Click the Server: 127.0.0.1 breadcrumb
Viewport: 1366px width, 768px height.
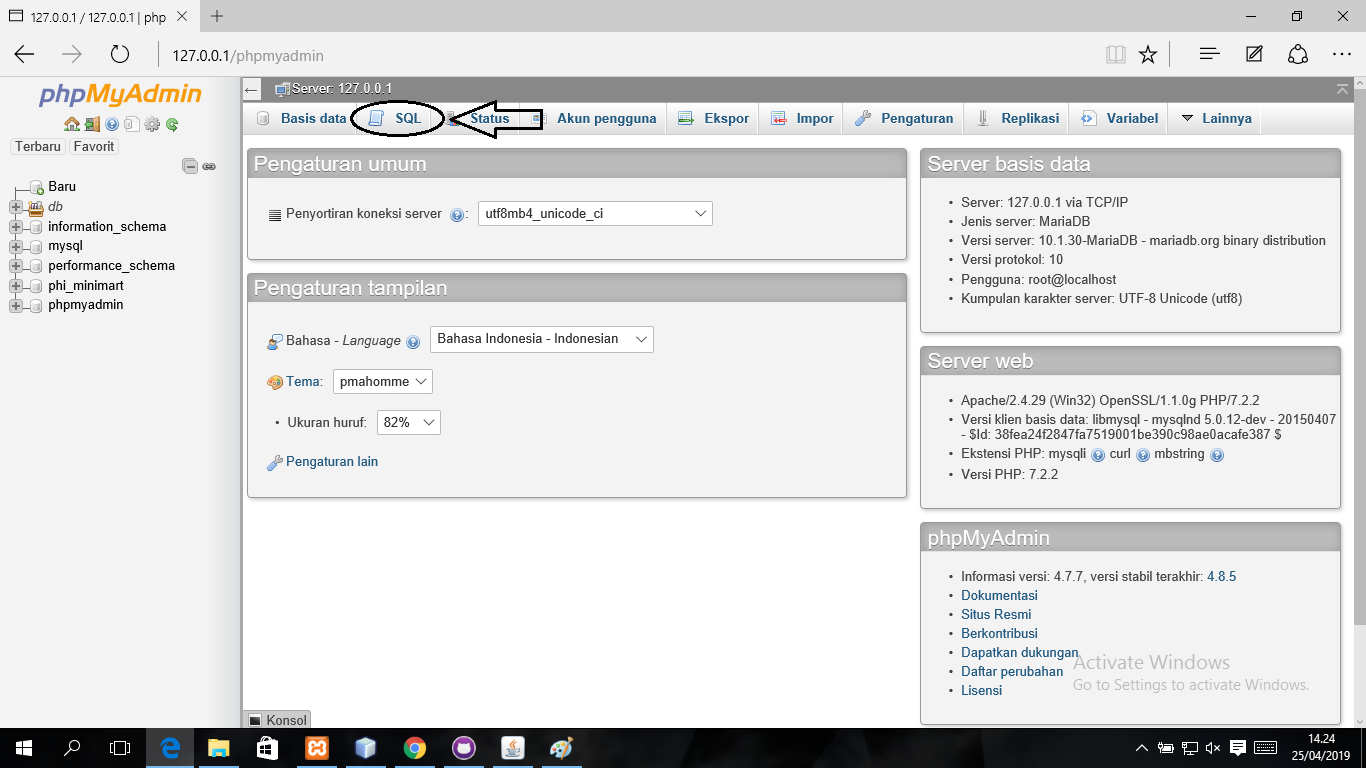pos(341,89)
